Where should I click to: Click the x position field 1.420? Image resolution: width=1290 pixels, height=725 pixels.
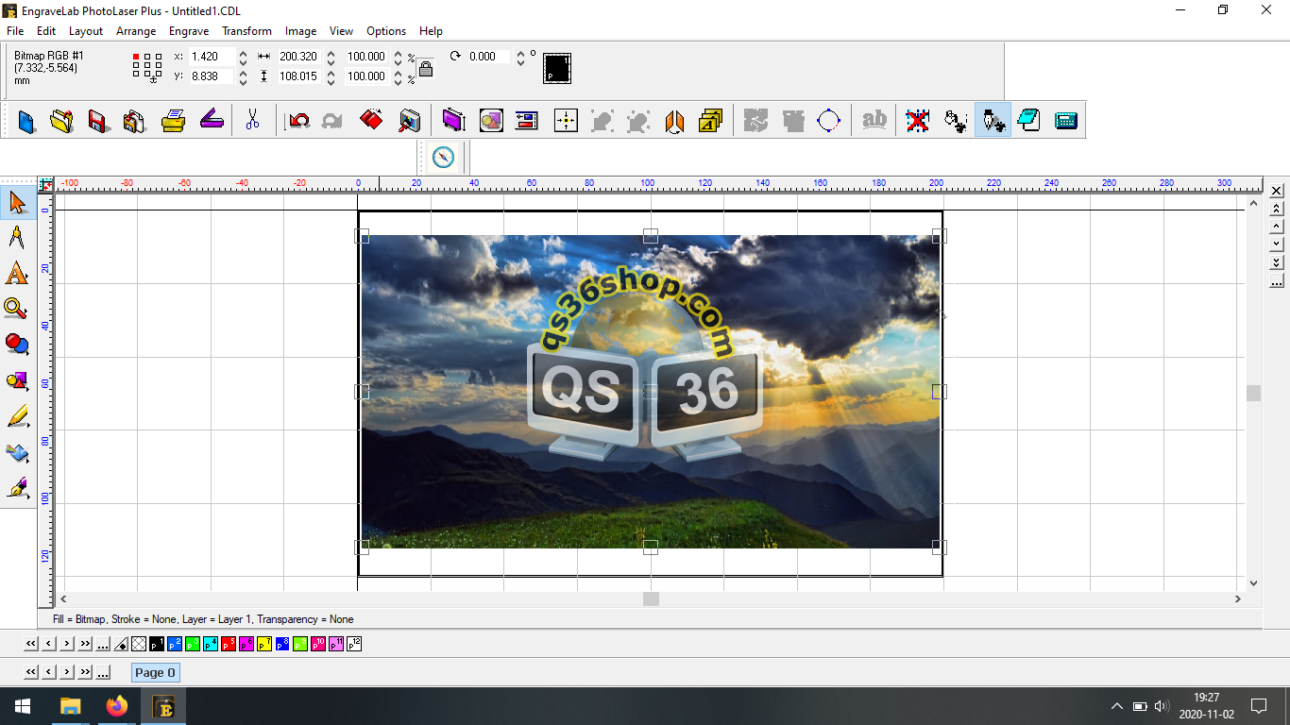tap(211, 57)
